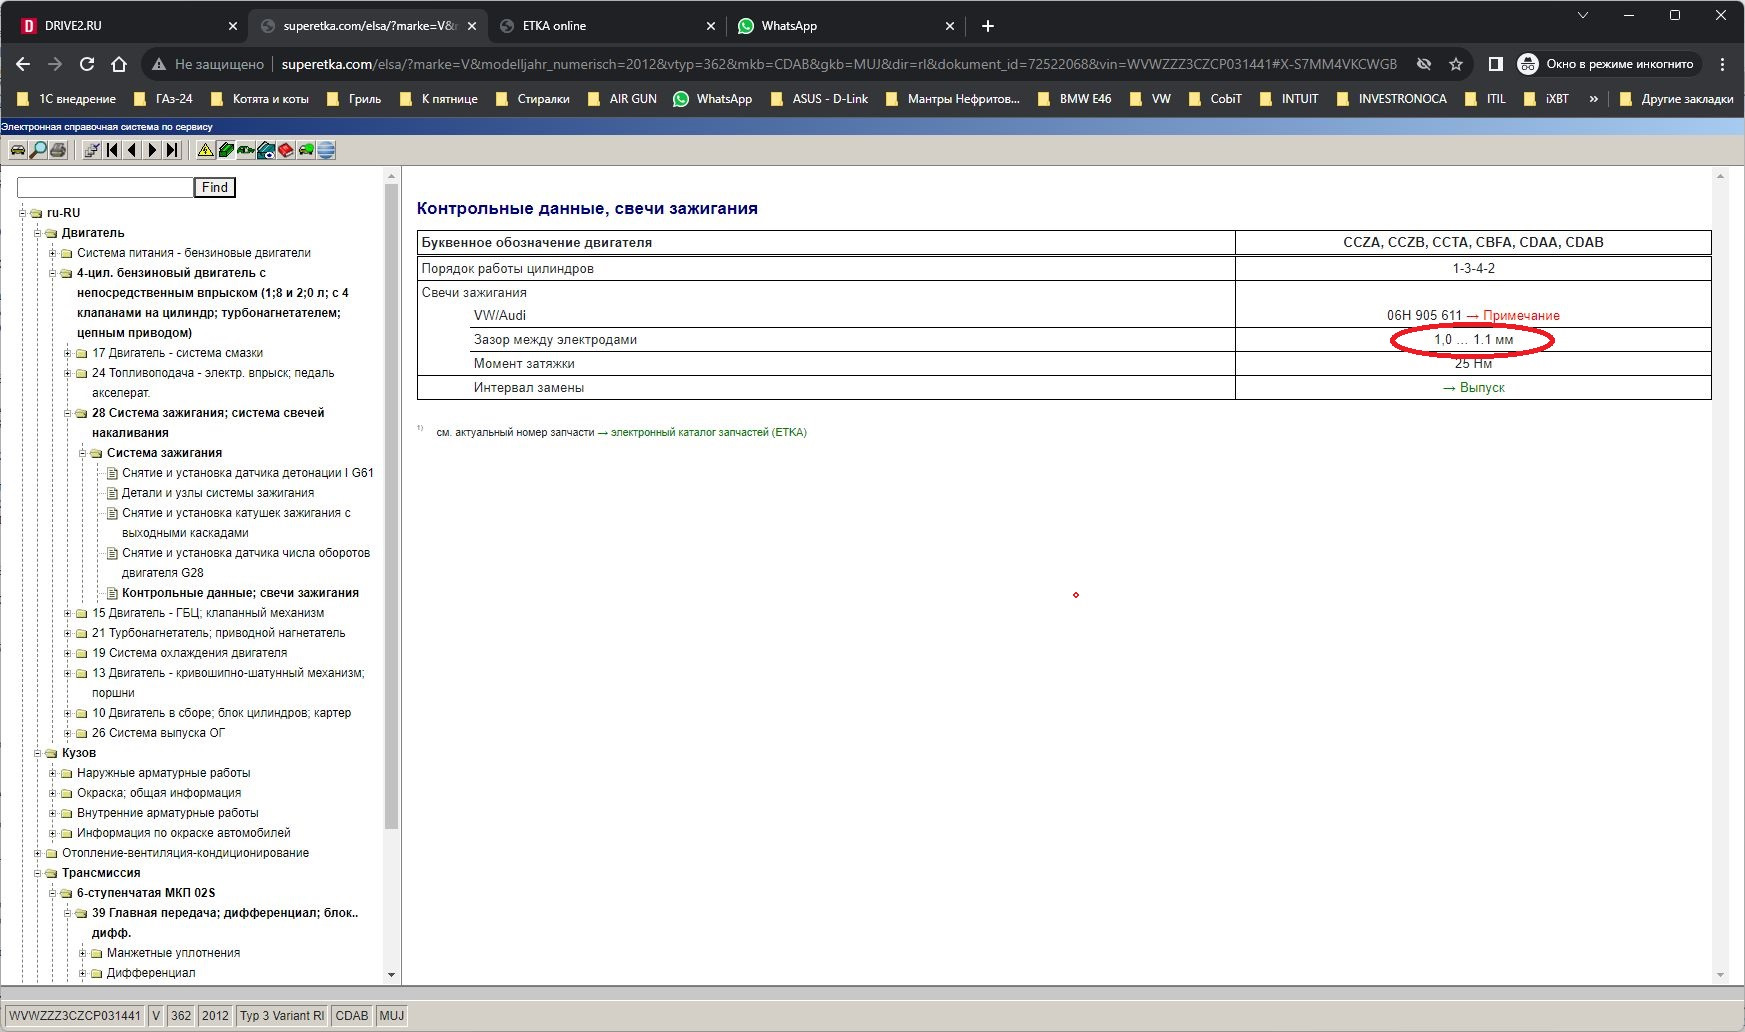Viewport: 1745px width, 1032px height.
Task: Expand 15 Двигатель - ГБЦ node
Action: (x=67, y=613)
